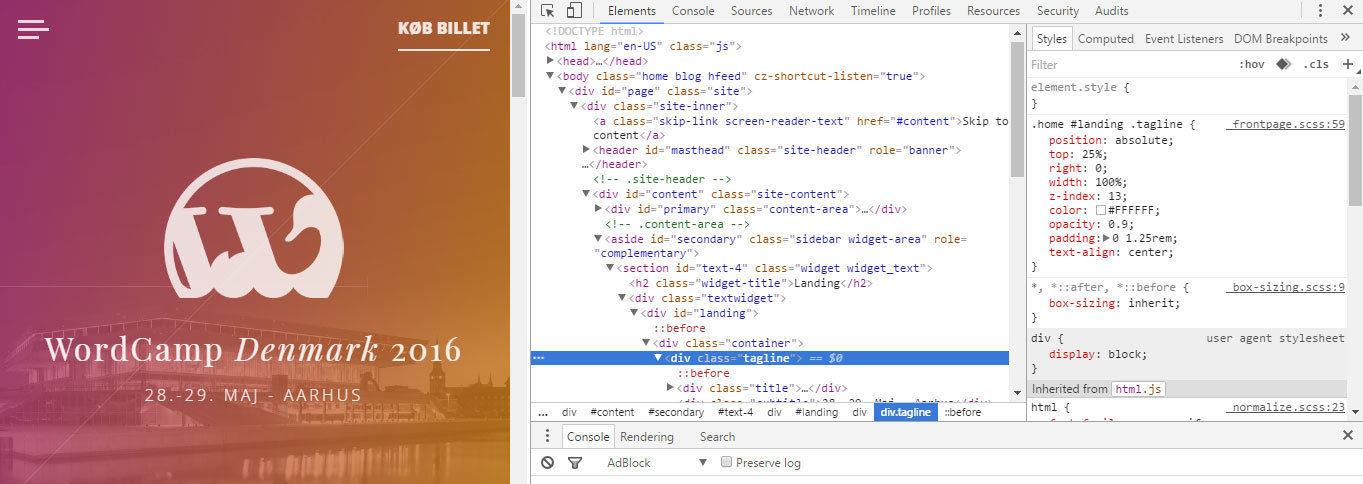Toggle the .cls element classes button
The height and width of the screenshot is (484, 1363).
tap(1316, 64)
